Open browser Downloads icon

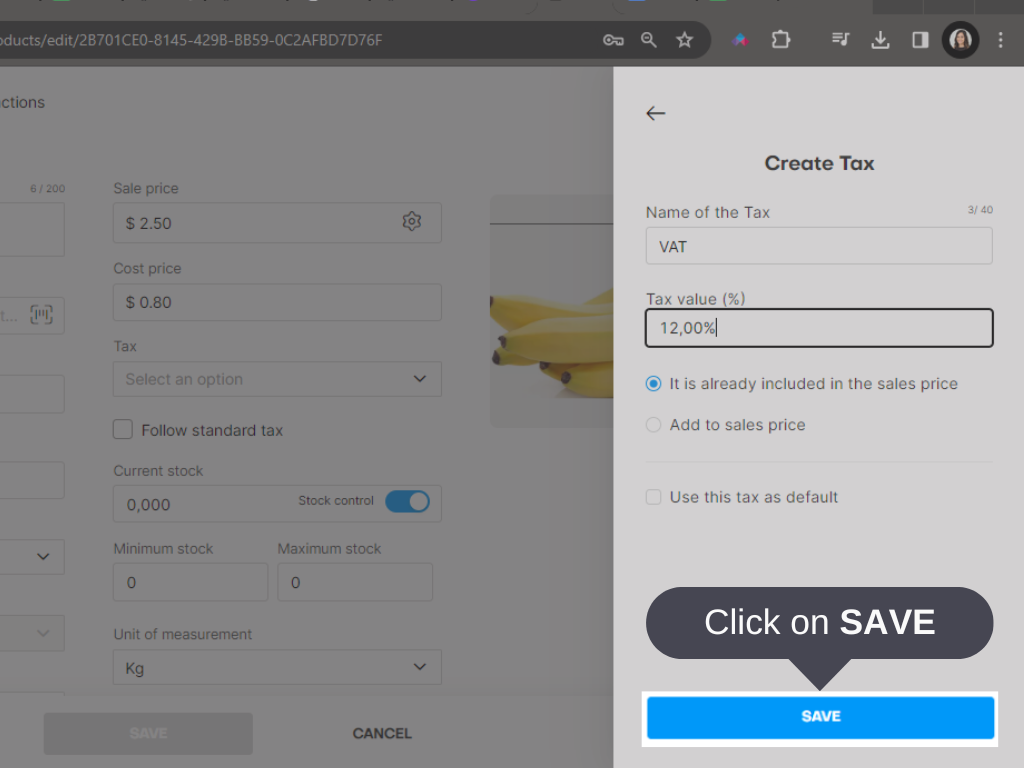pos(880,40)
